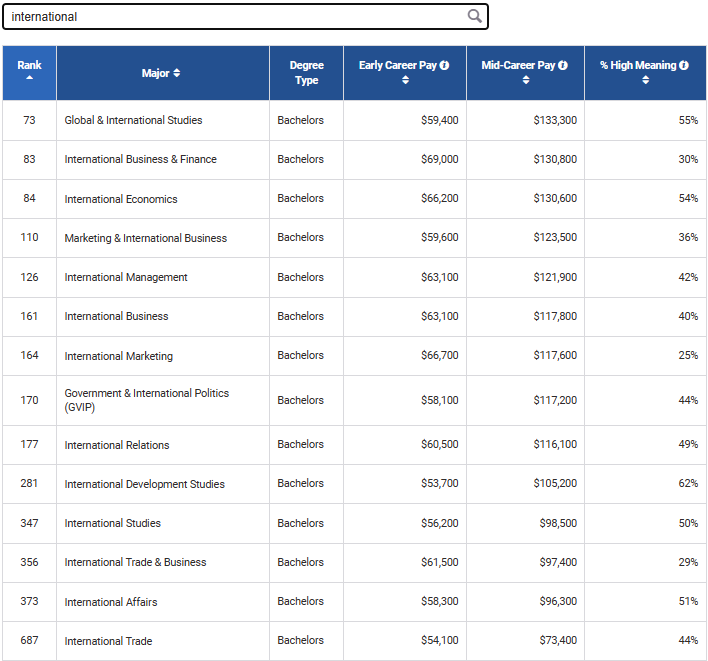Viewport: 708px width, 661px height.
Task: Click the Mid-Career Pay info icon
Action: point(563,65)
